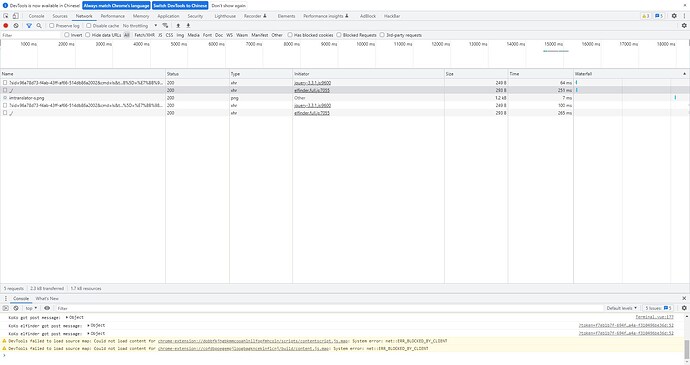Stop recording network log
690x365 pixels.
point(6,26)
